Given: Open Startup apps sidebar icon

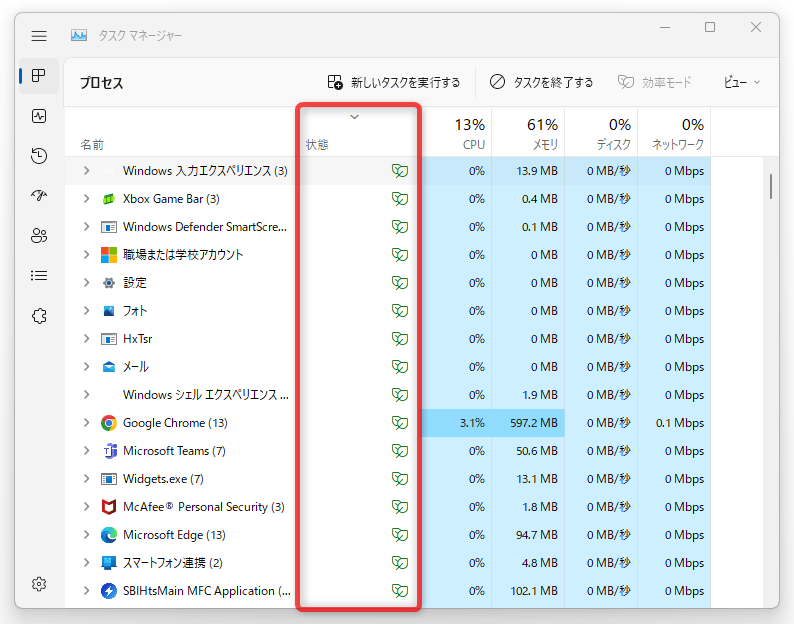Looking at the screenshot, I should [x=39, y=196].
